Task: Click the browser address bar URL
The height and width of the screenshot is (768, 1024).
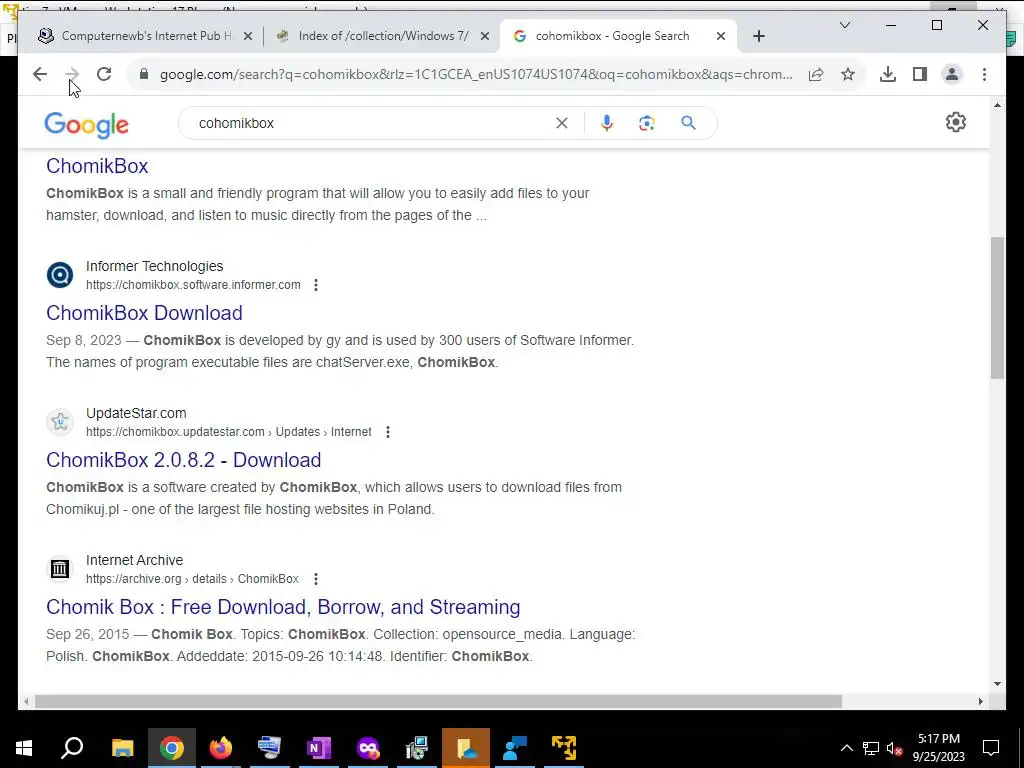Action: click(476, 74)
